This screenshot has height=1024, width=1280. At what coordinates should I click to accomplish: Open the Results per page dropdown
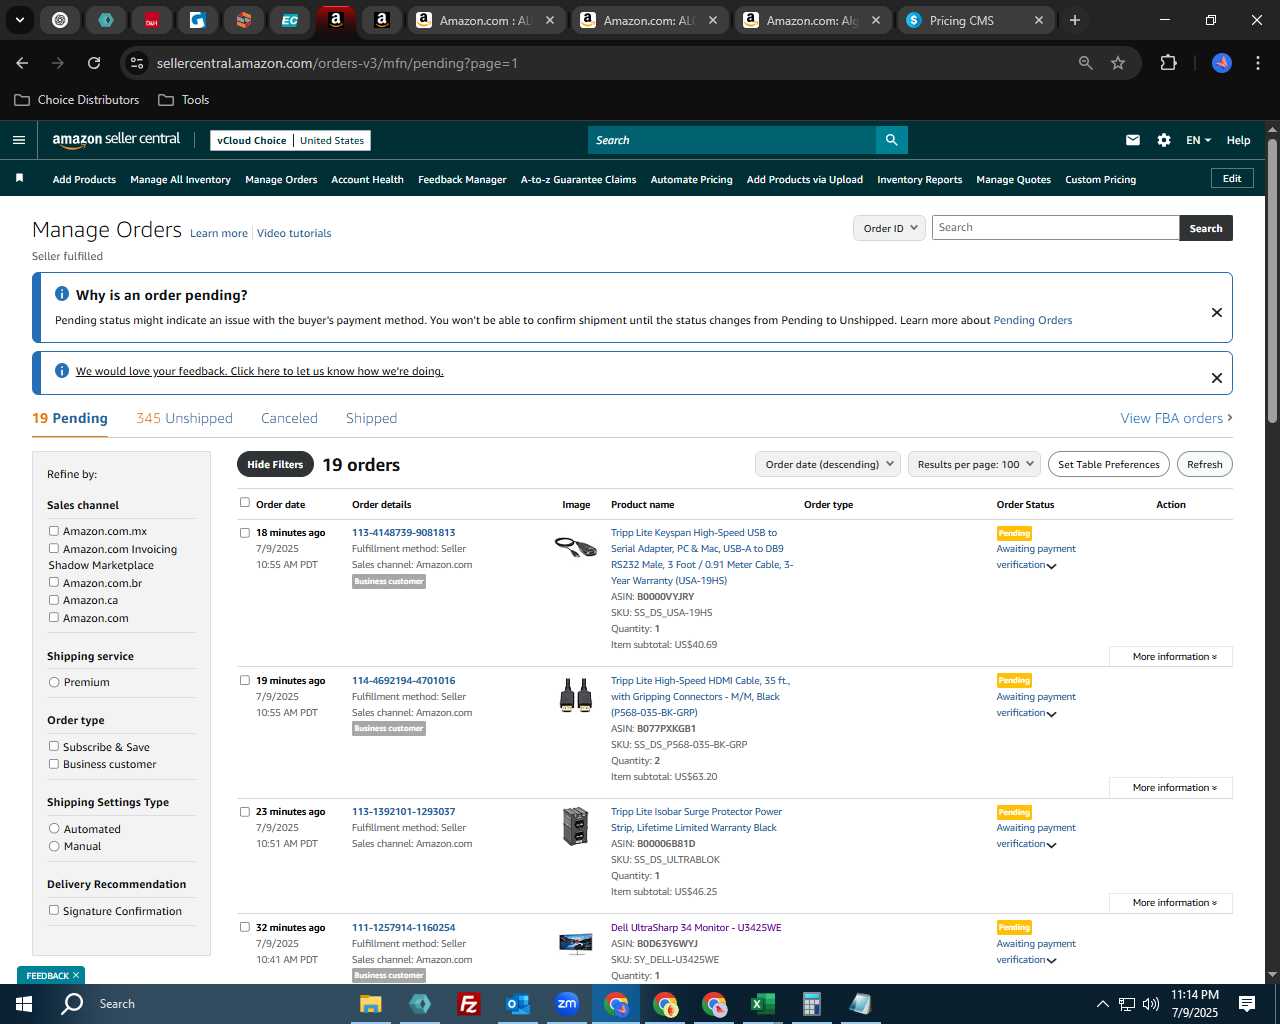click(974, 464)
